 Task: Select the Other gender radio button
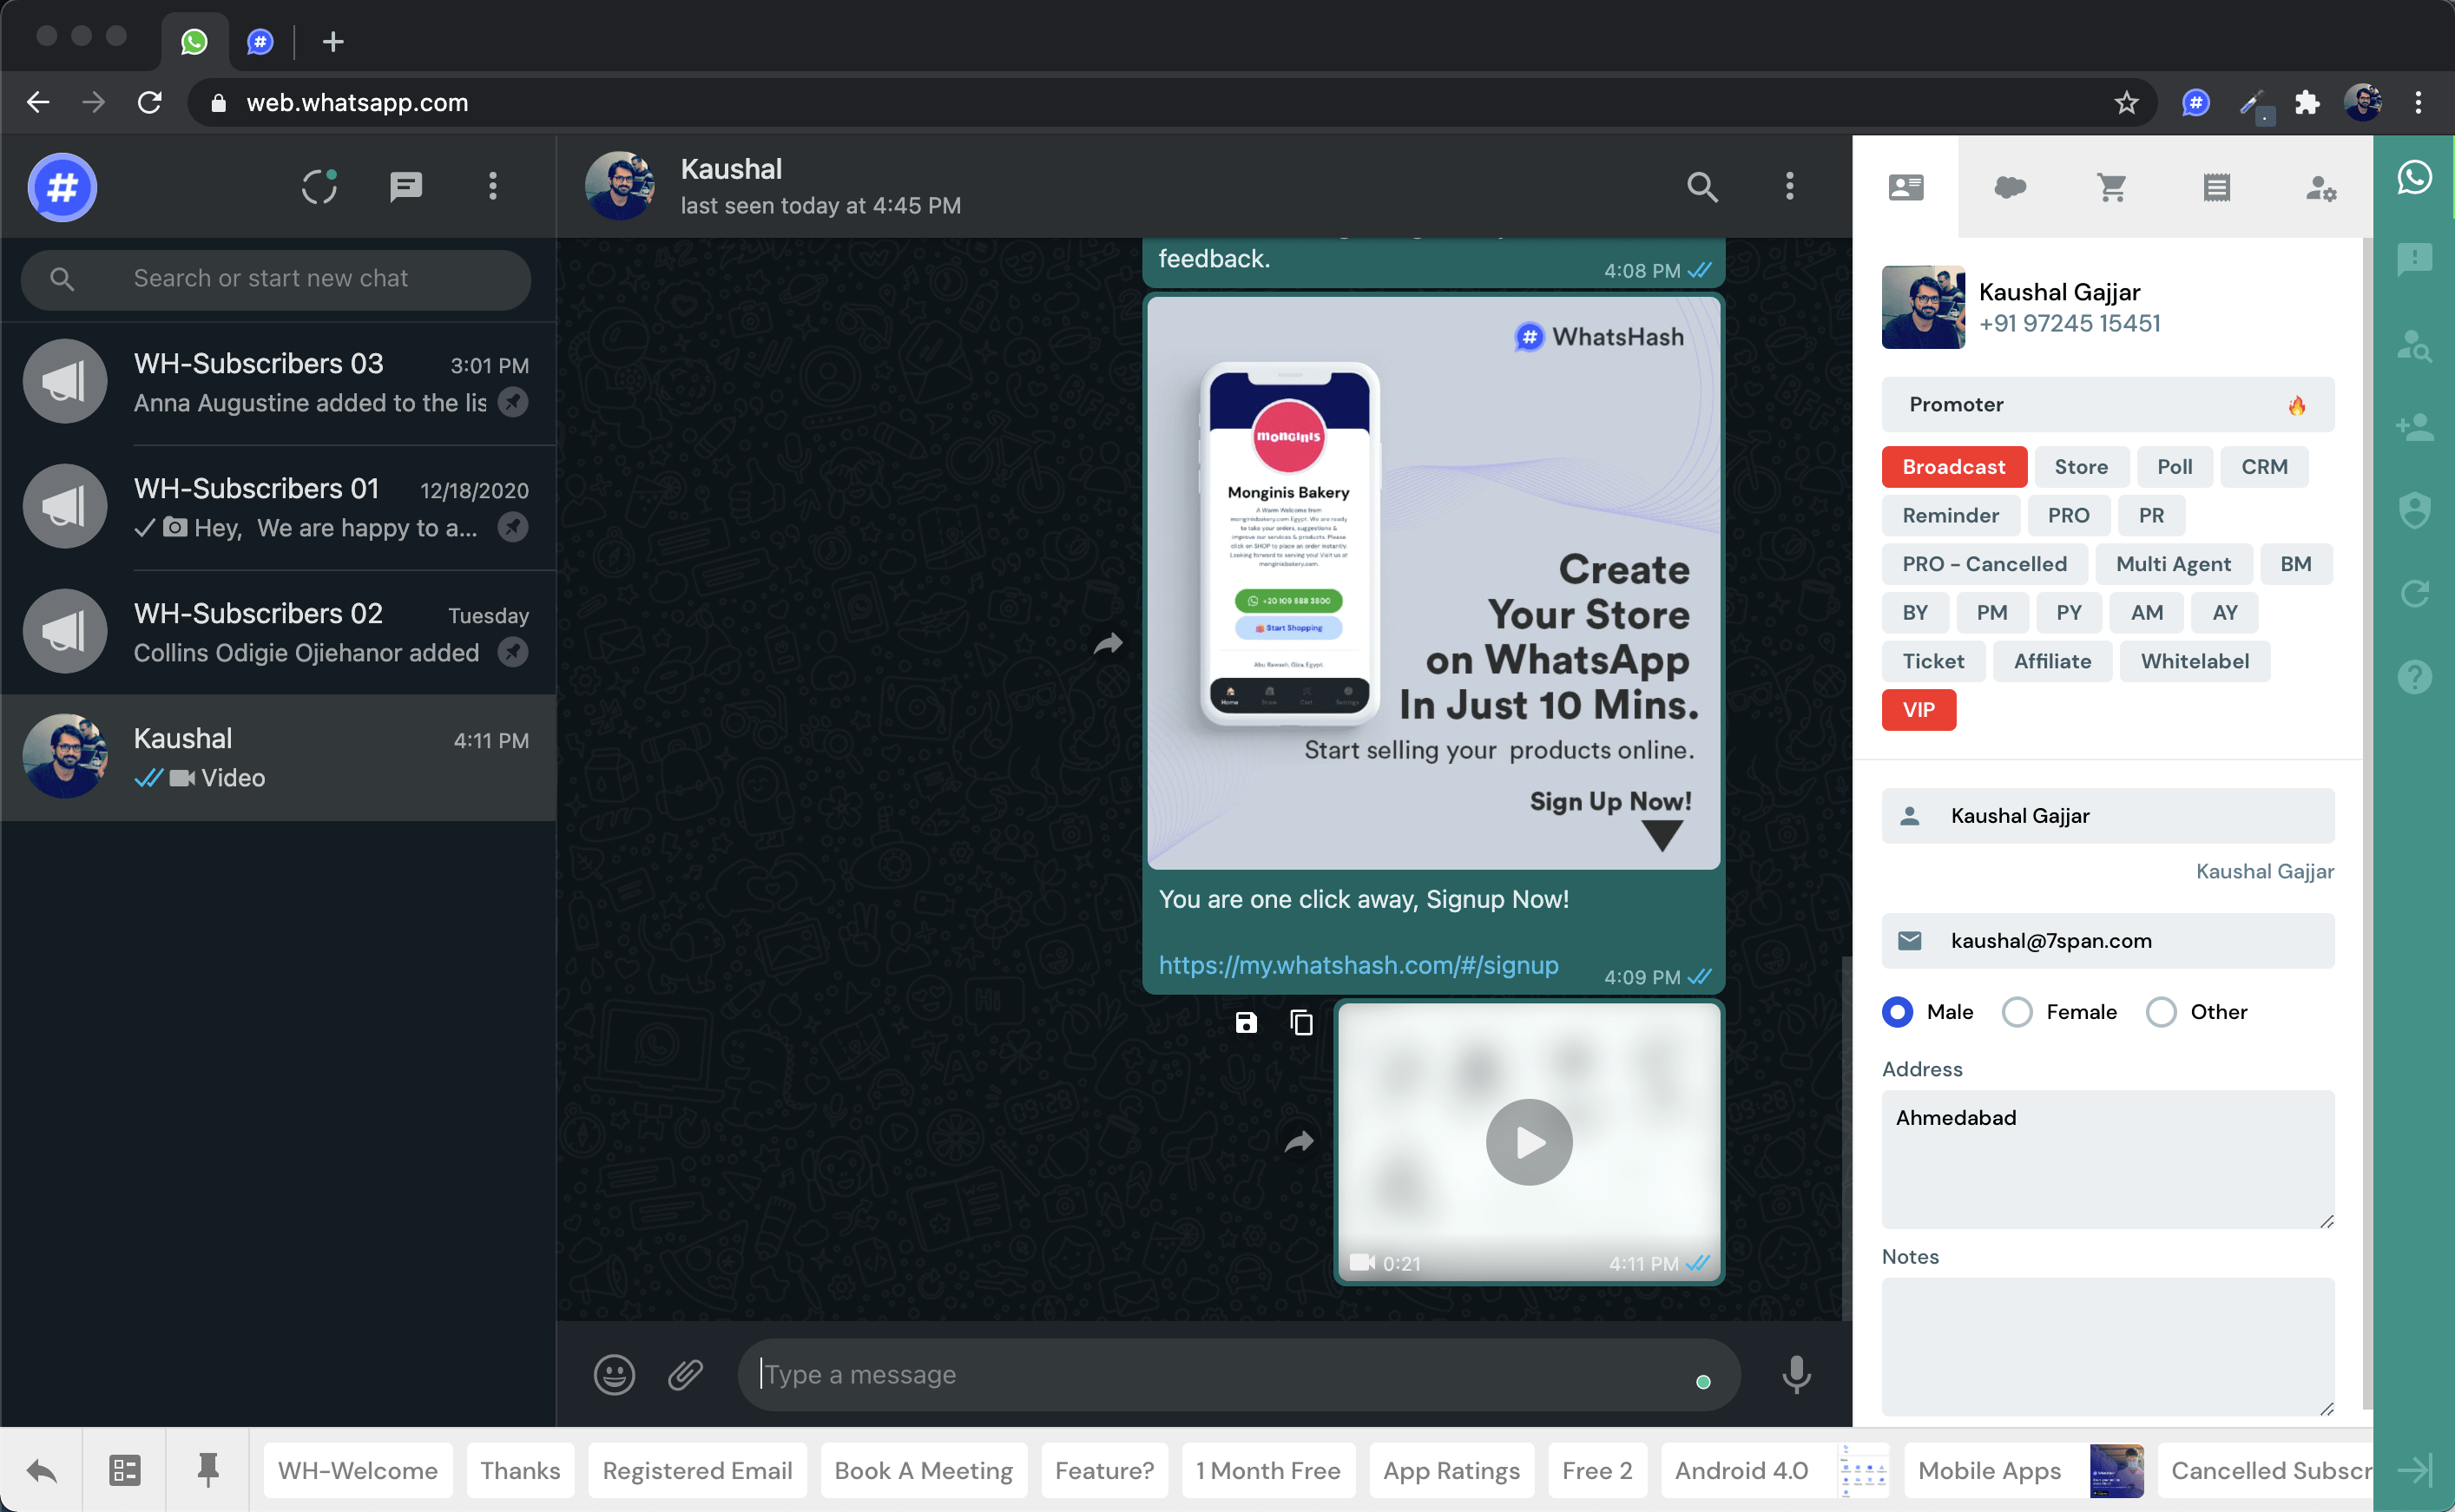pyautogui.click(x=2161, y=1012)
